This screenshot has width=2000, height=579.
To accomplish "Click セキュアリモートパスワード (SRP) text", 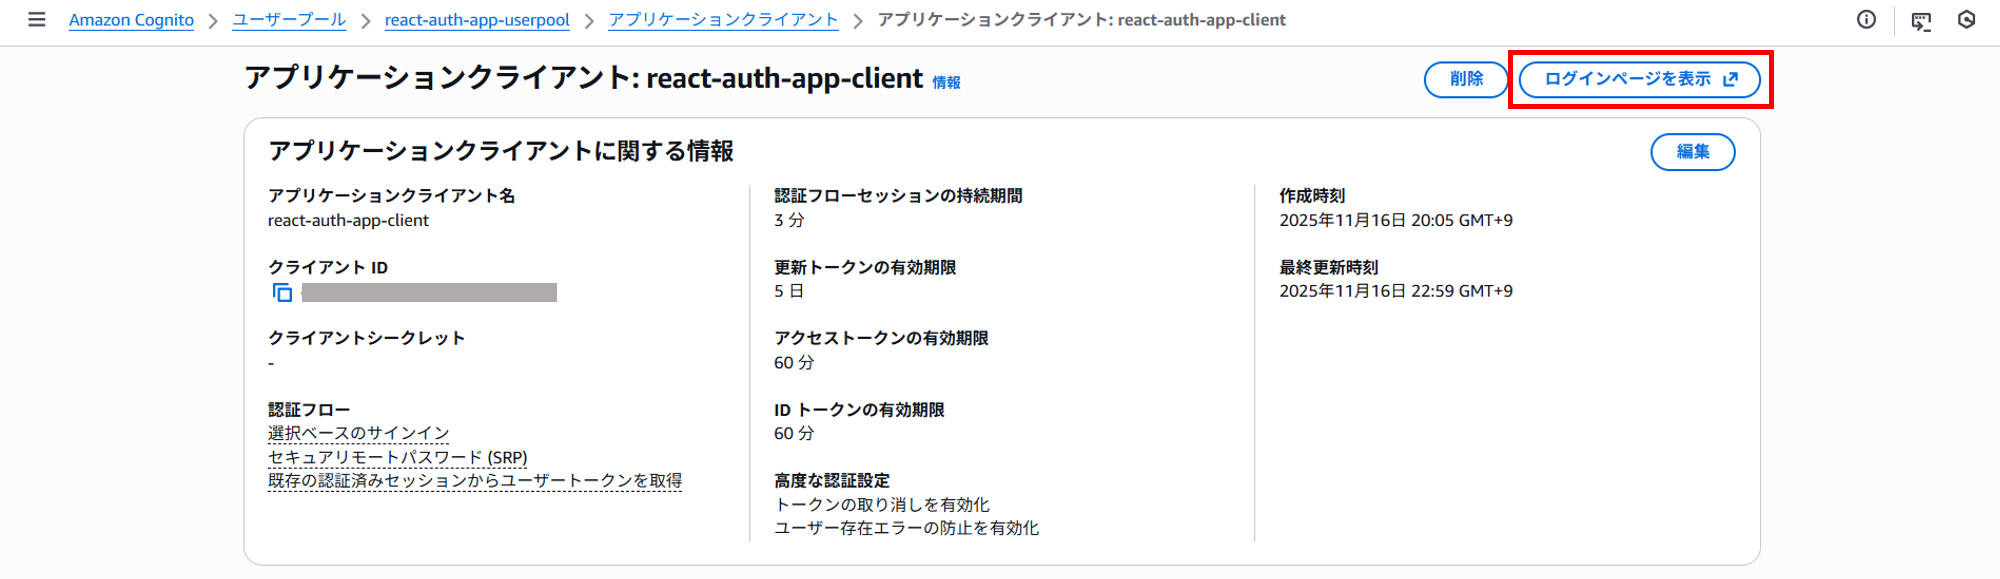I will (398, 457).
